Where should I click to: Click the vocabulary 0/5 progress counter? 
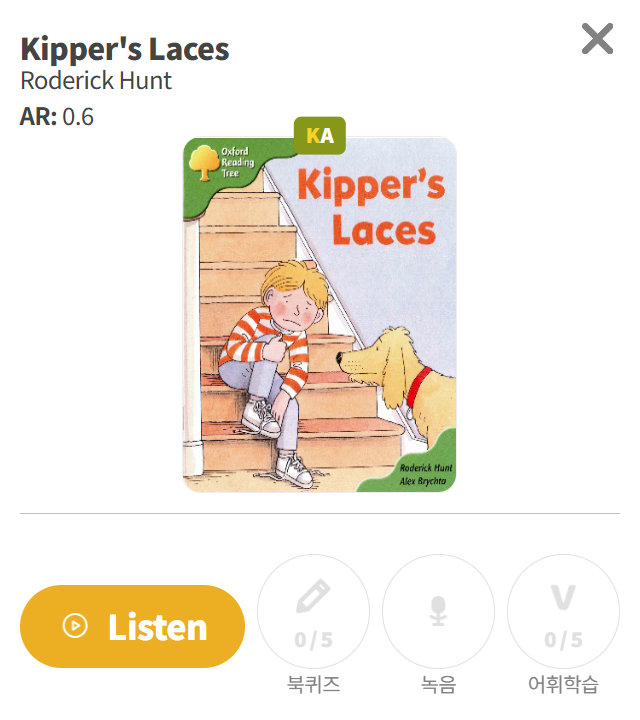point(563,640)
